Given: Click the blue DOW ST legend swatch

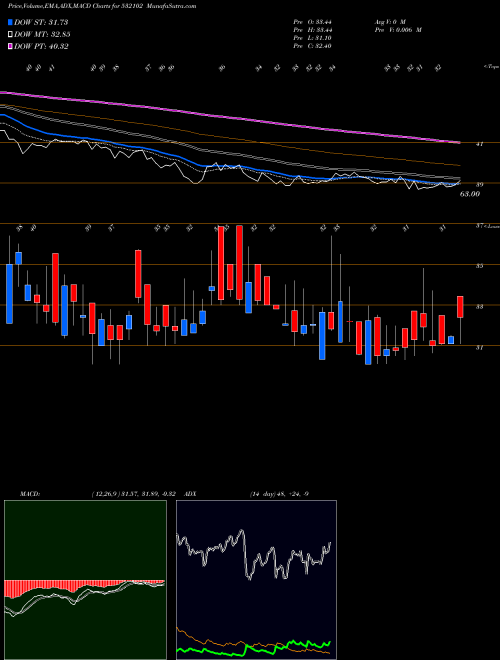Looking at the screenshot, I should click(x=11, y=22).
